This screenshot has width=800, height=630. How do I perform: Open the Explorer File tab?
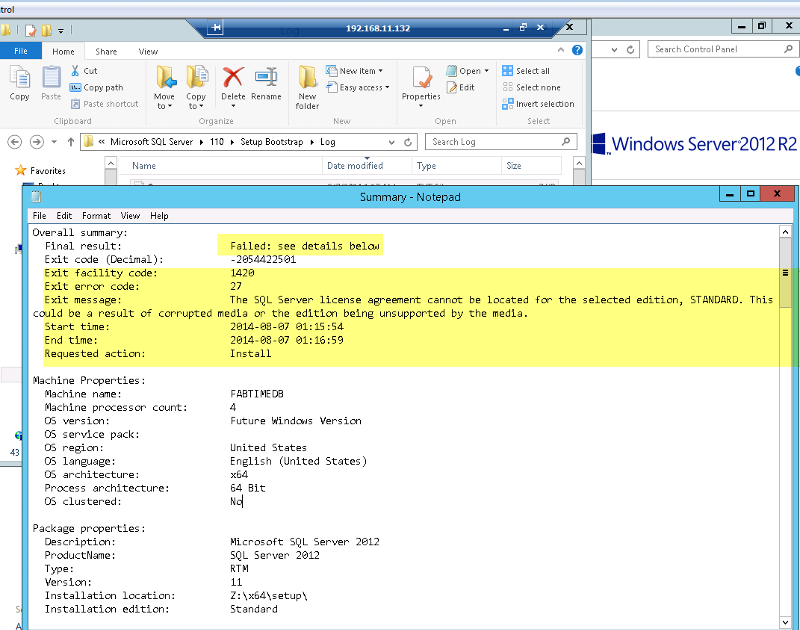(x=21, y=51)
